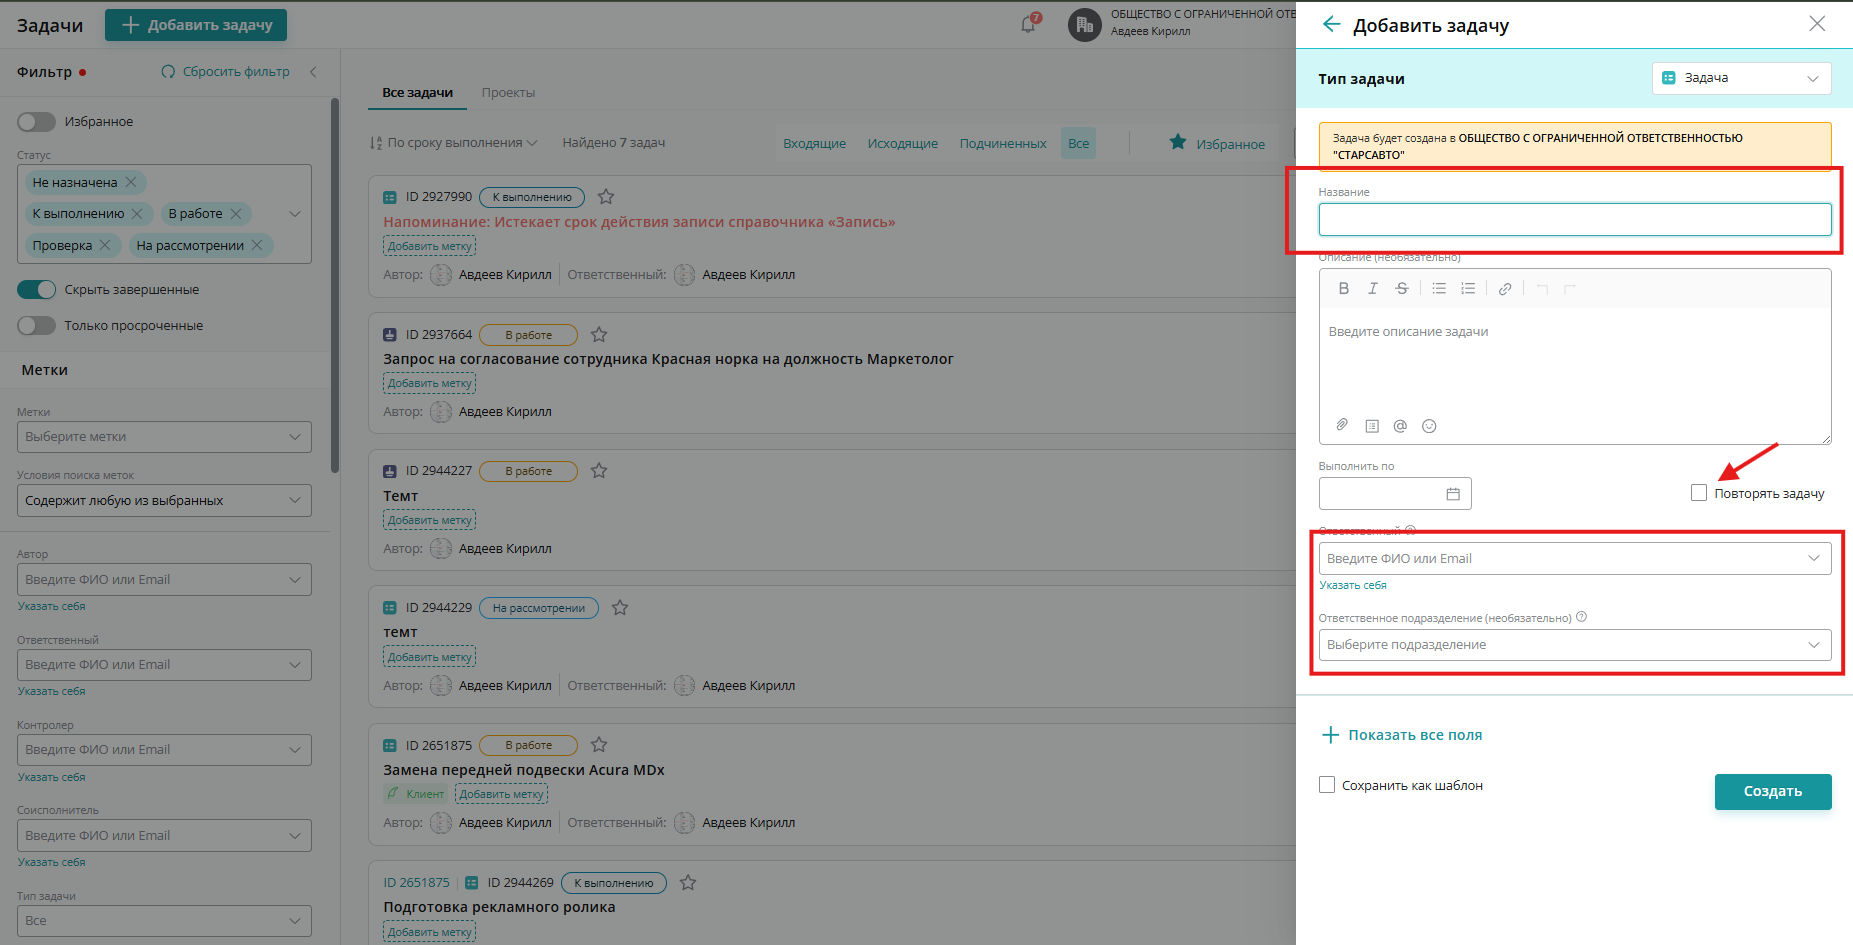1853x945 pixels.
Task: Disable the 'Скрыть завершенные' switch
Action: [x=36, y=290]
